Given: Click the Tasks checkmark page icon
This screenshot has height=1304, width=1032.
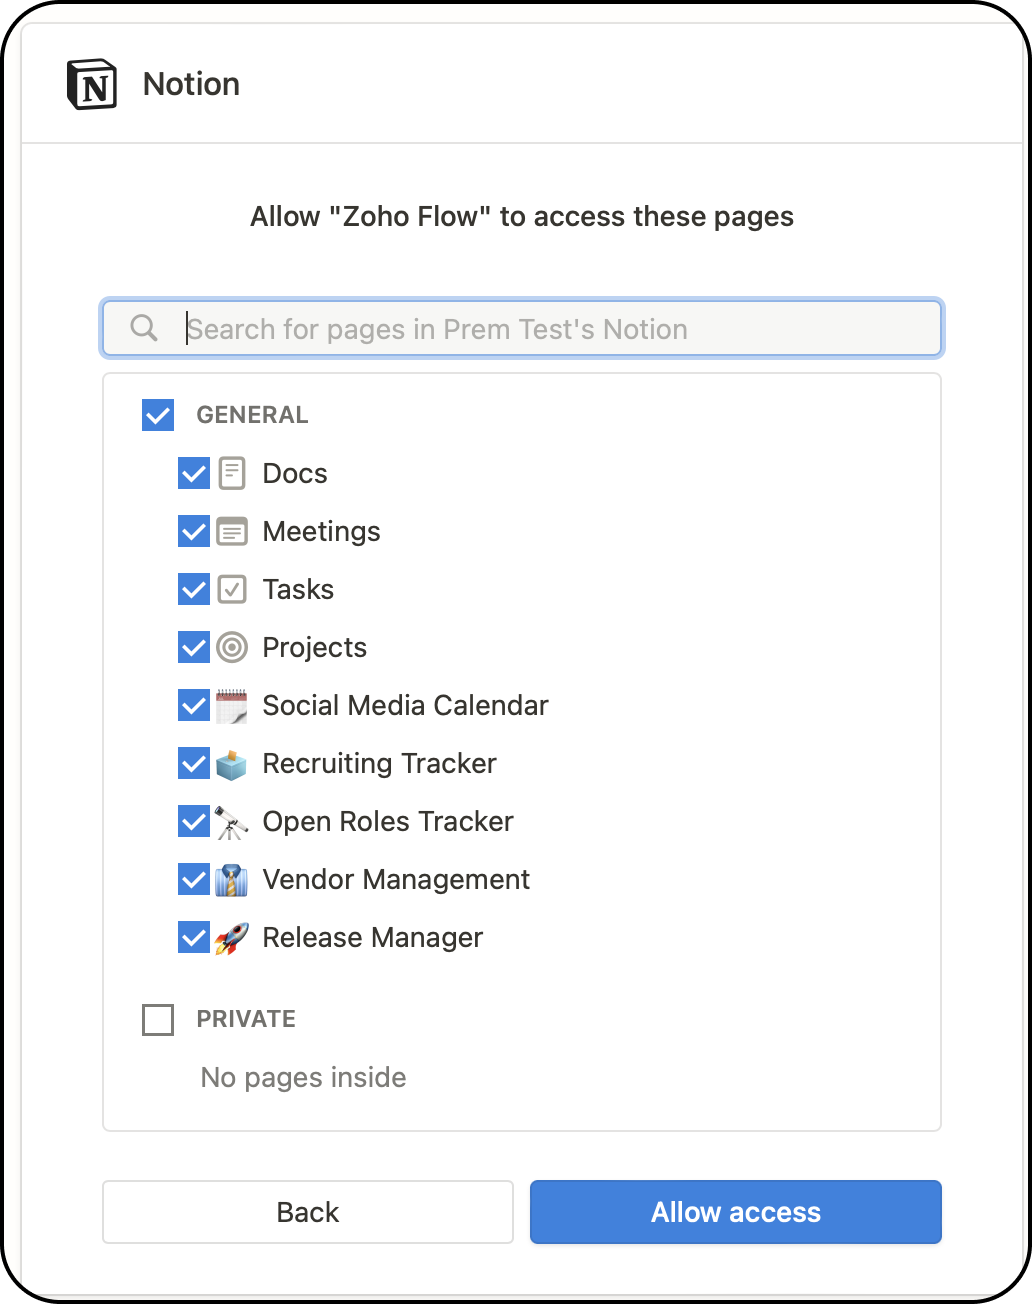Looking at the screenshot, I should tap(232, 589).
